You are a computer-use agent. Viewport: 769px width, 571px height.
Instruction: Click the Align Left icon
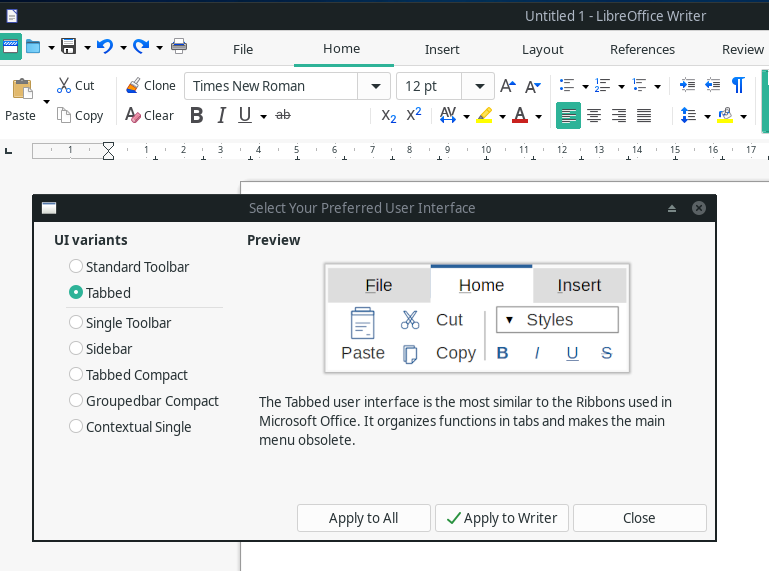pos(568,116)
